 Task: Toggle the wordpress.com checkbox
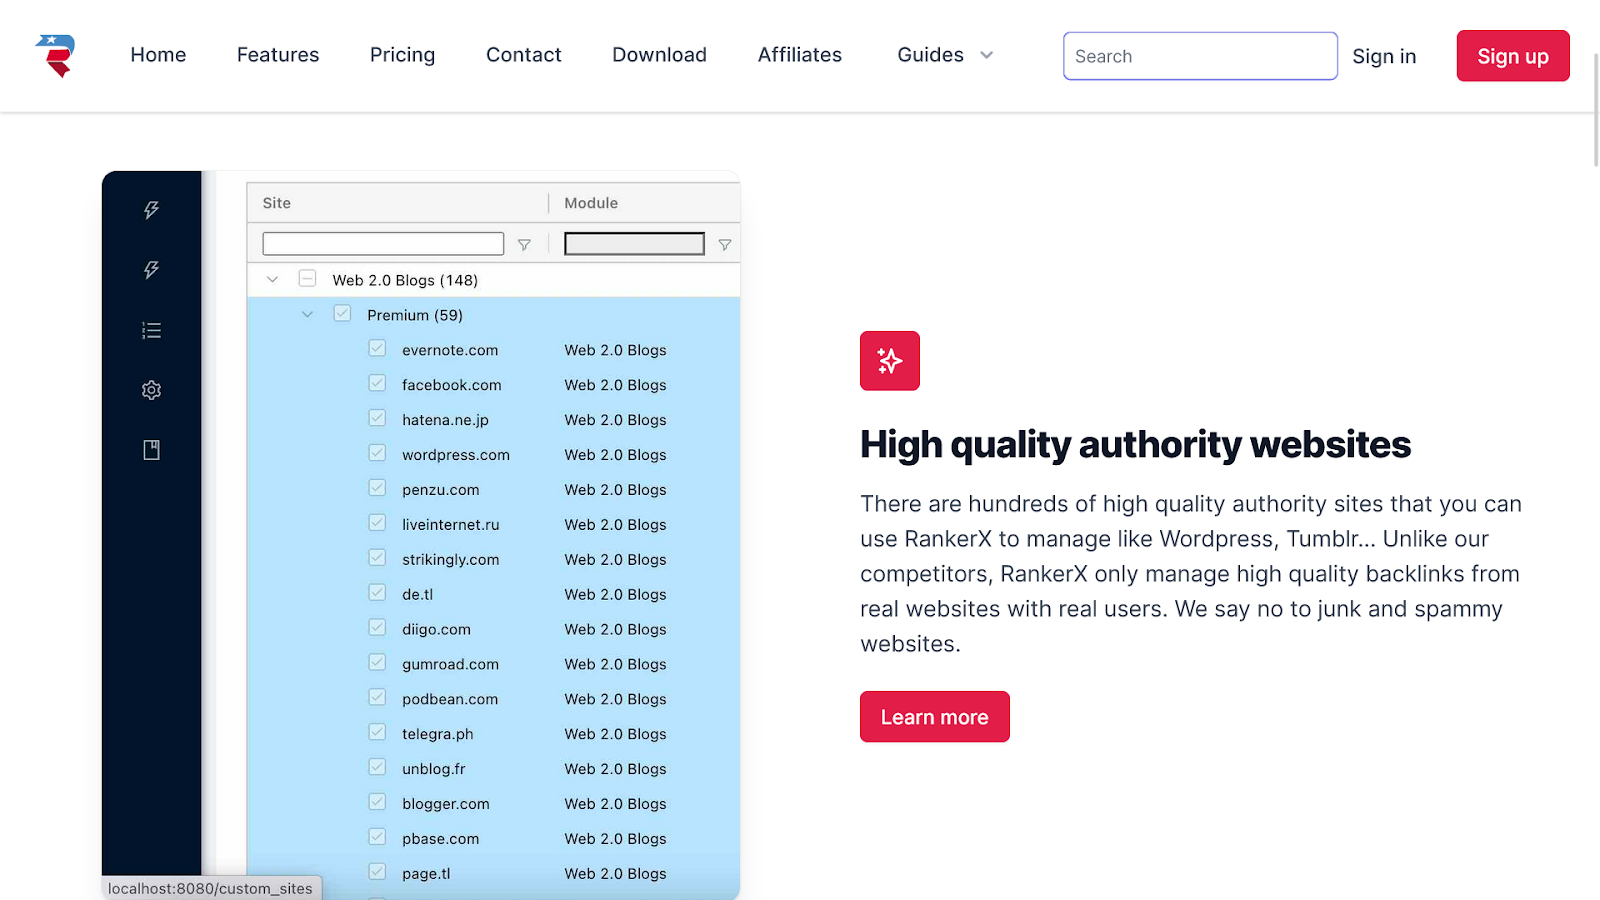click(x=377, y=453)
